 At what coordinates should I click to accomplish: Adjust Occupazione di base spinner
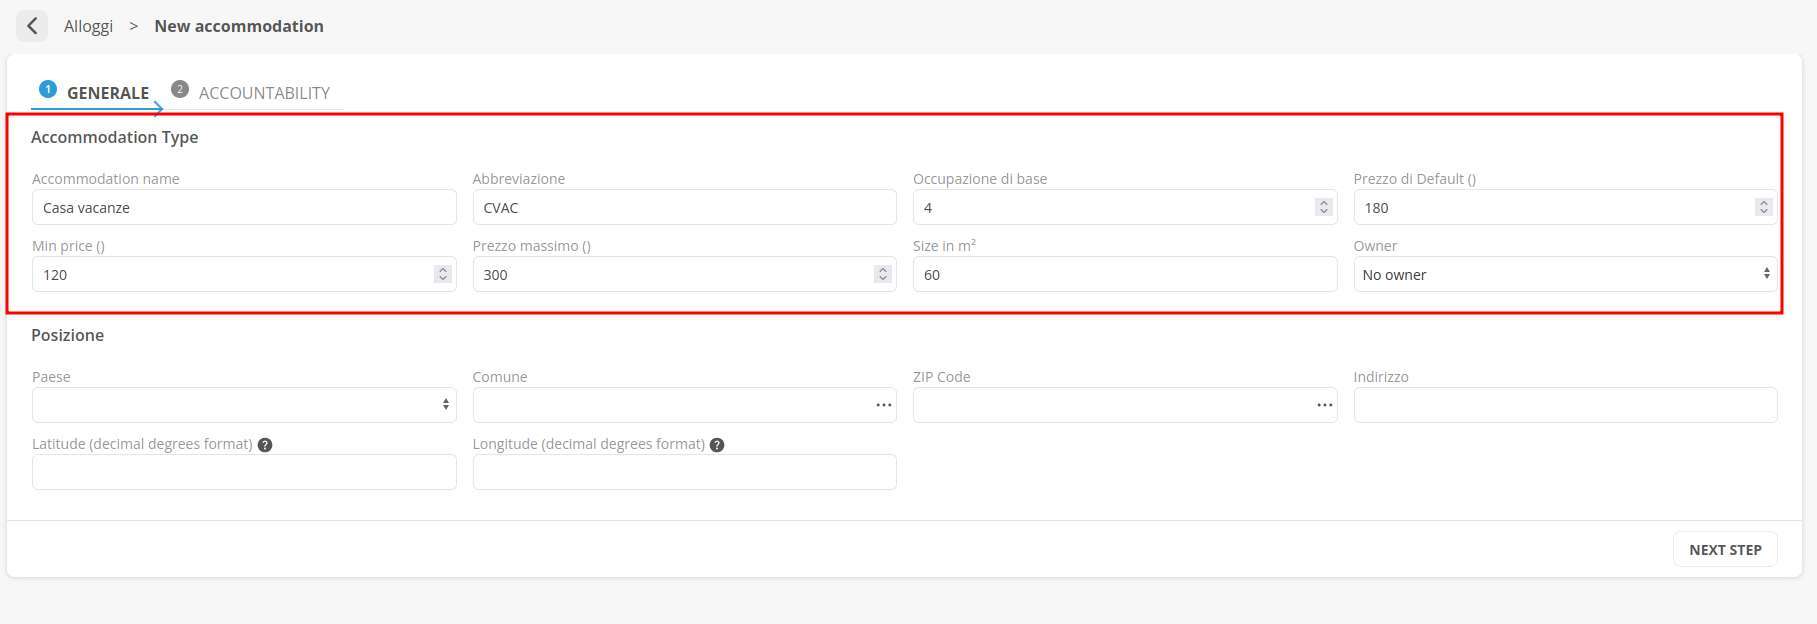tap(1323, 207)
